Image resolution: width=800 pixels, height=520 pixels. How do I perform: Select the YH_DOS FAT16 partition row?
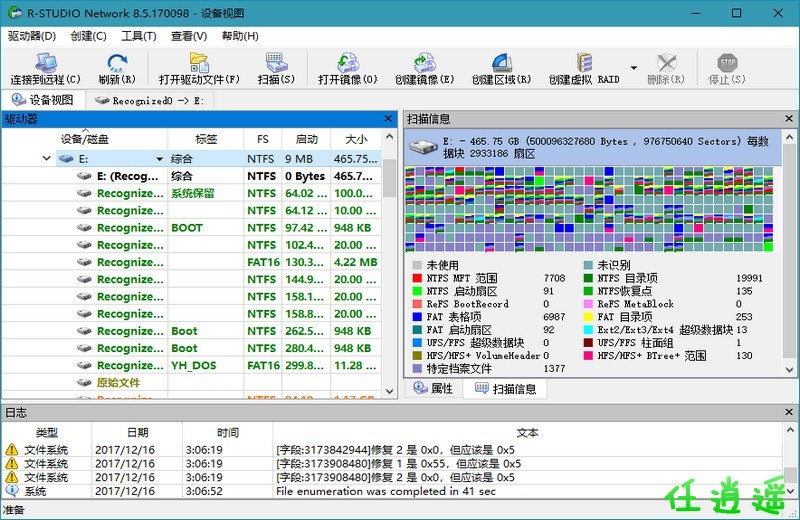click(192, 365)
